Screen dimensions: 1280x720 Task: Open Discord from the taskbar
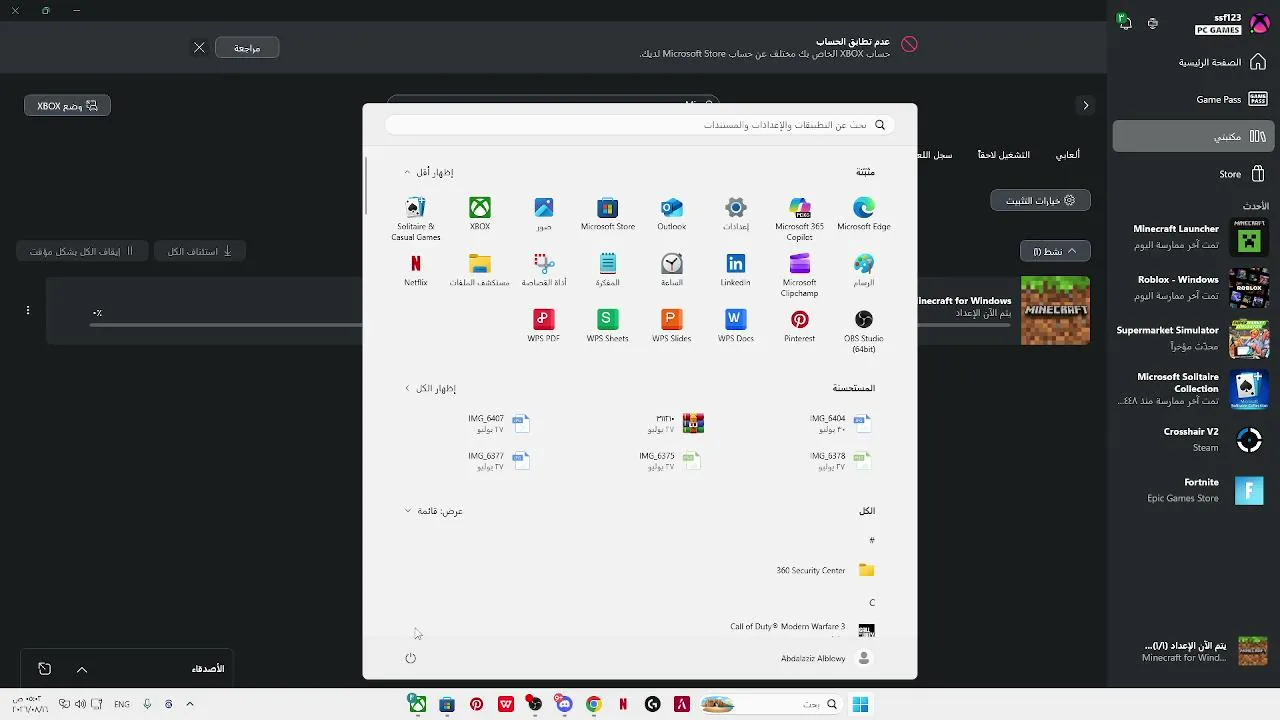564,704
